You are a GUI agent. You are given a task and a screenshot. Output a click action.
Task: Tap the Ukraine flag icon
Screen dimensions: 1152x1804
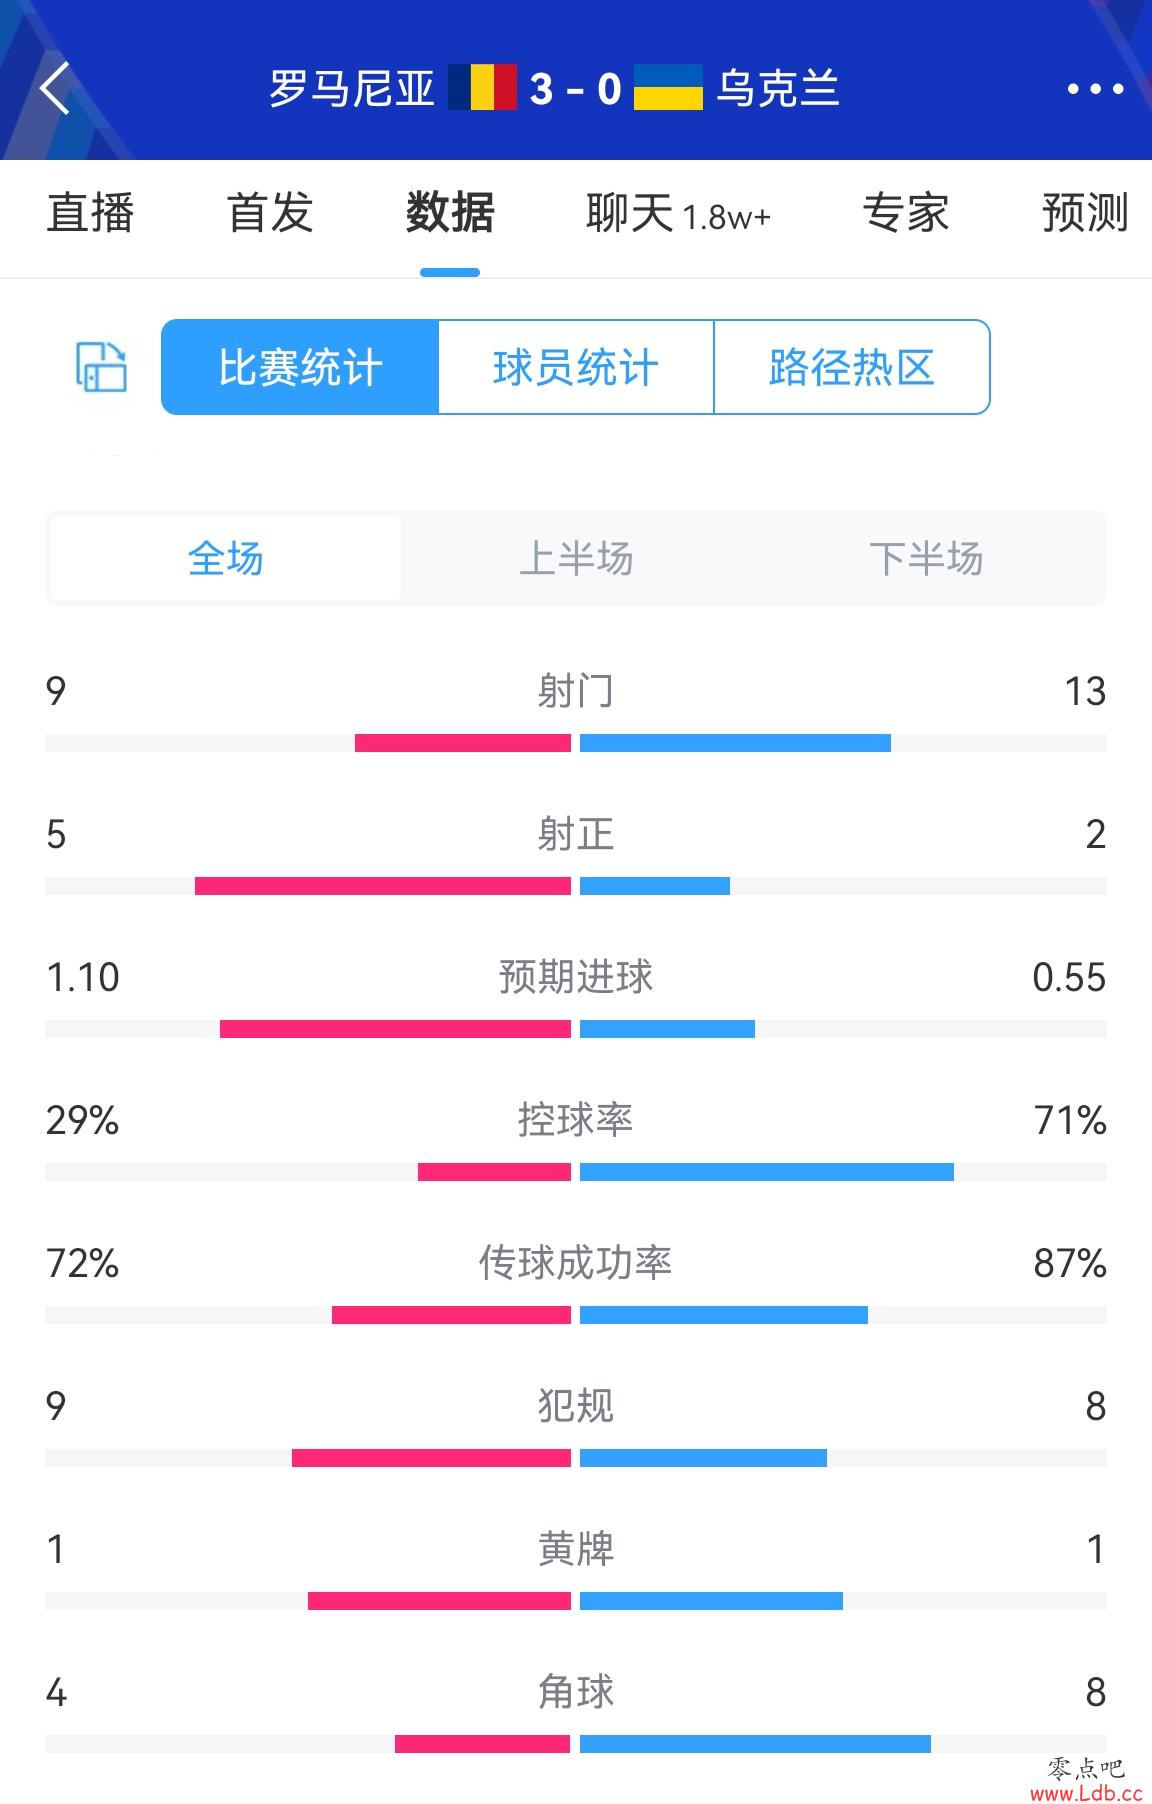click(x=668, y=87)
